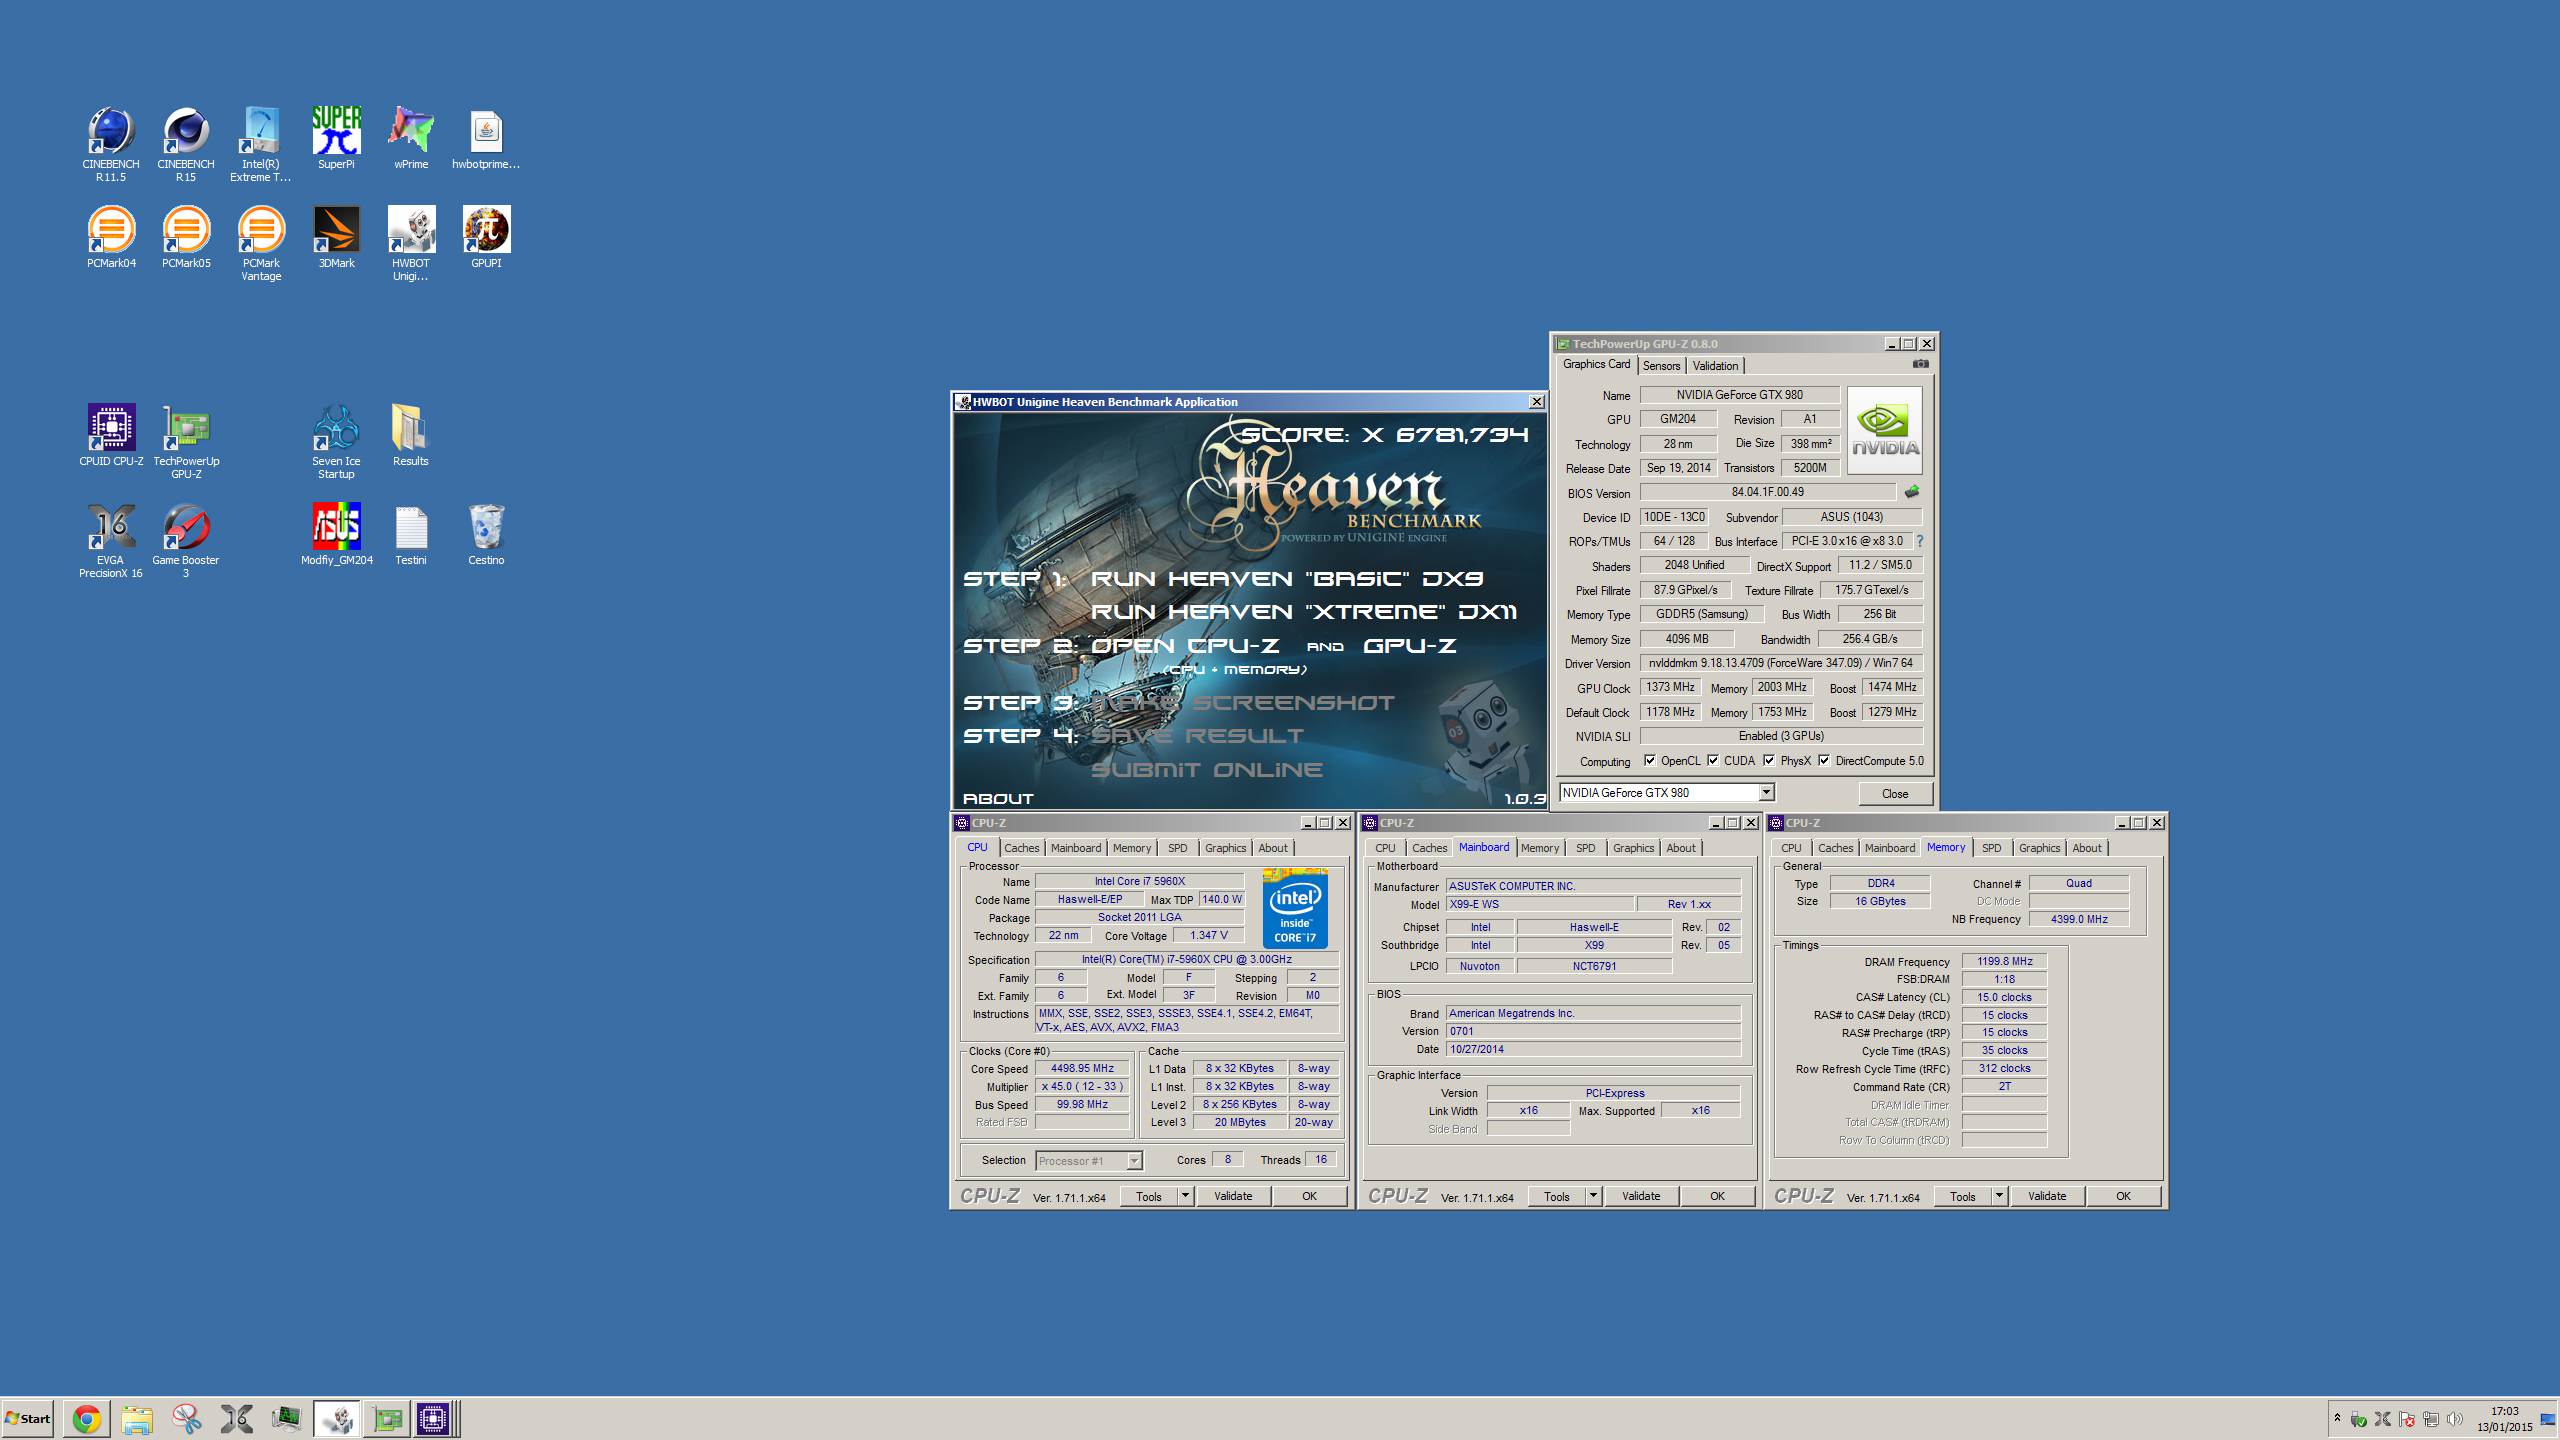Click OK in CPU-Z Mainboard window
This screenshot has width=2560, height=1440.
(x=1717, y=1196)
